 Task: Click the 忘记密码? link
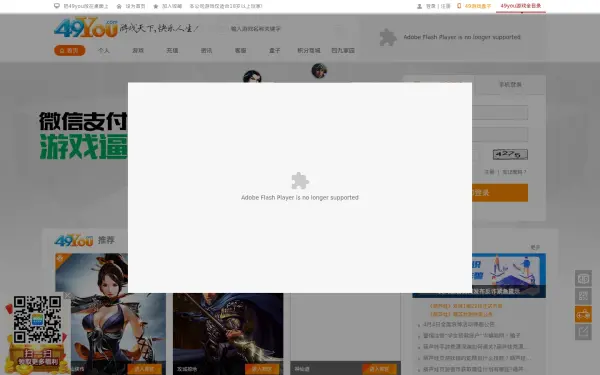tap(514, 172)
